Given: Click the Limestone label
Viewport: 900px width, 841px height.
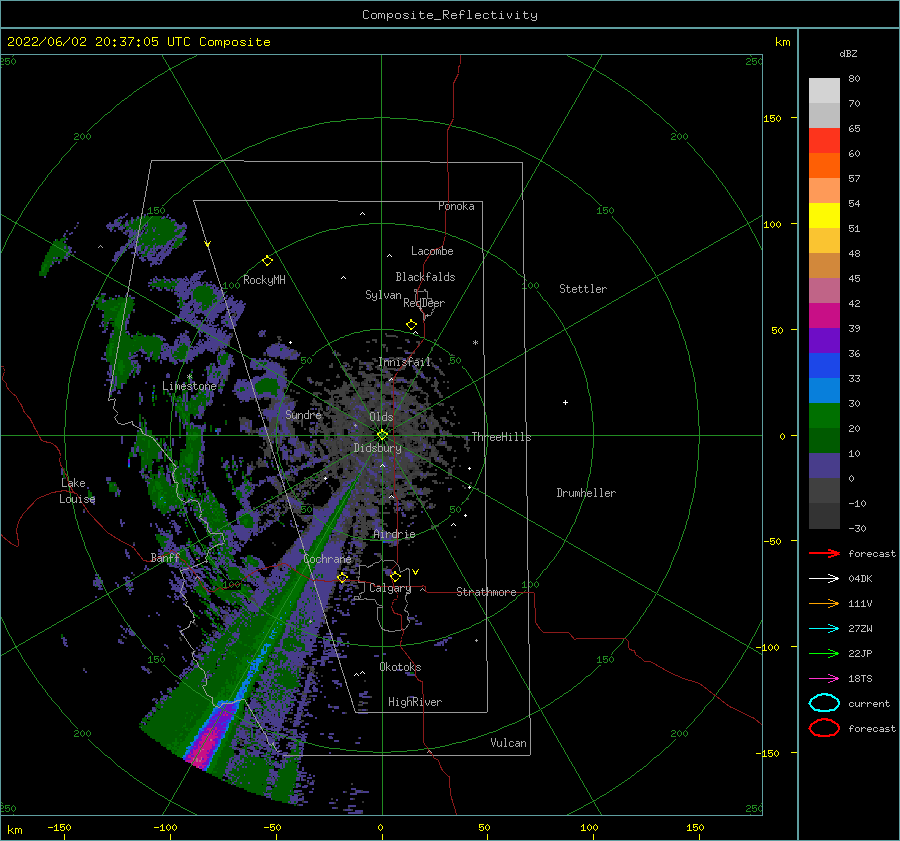Looking at the screenshot, I should click(189, 386).
